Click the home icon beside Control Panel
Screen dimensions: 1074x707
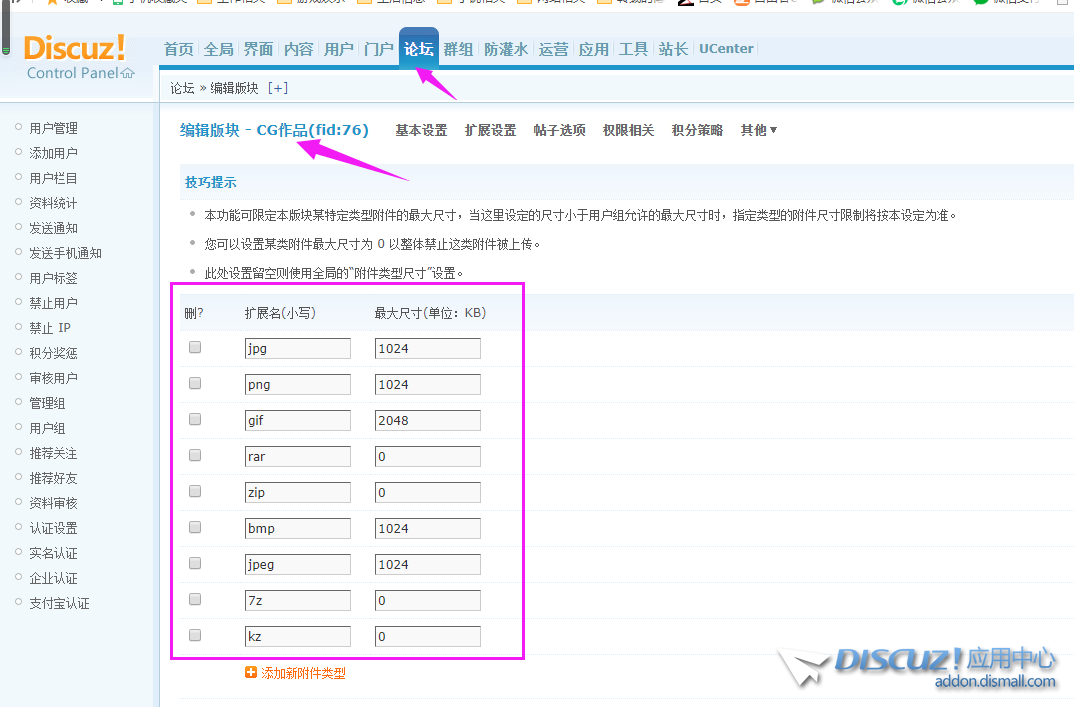127,73
